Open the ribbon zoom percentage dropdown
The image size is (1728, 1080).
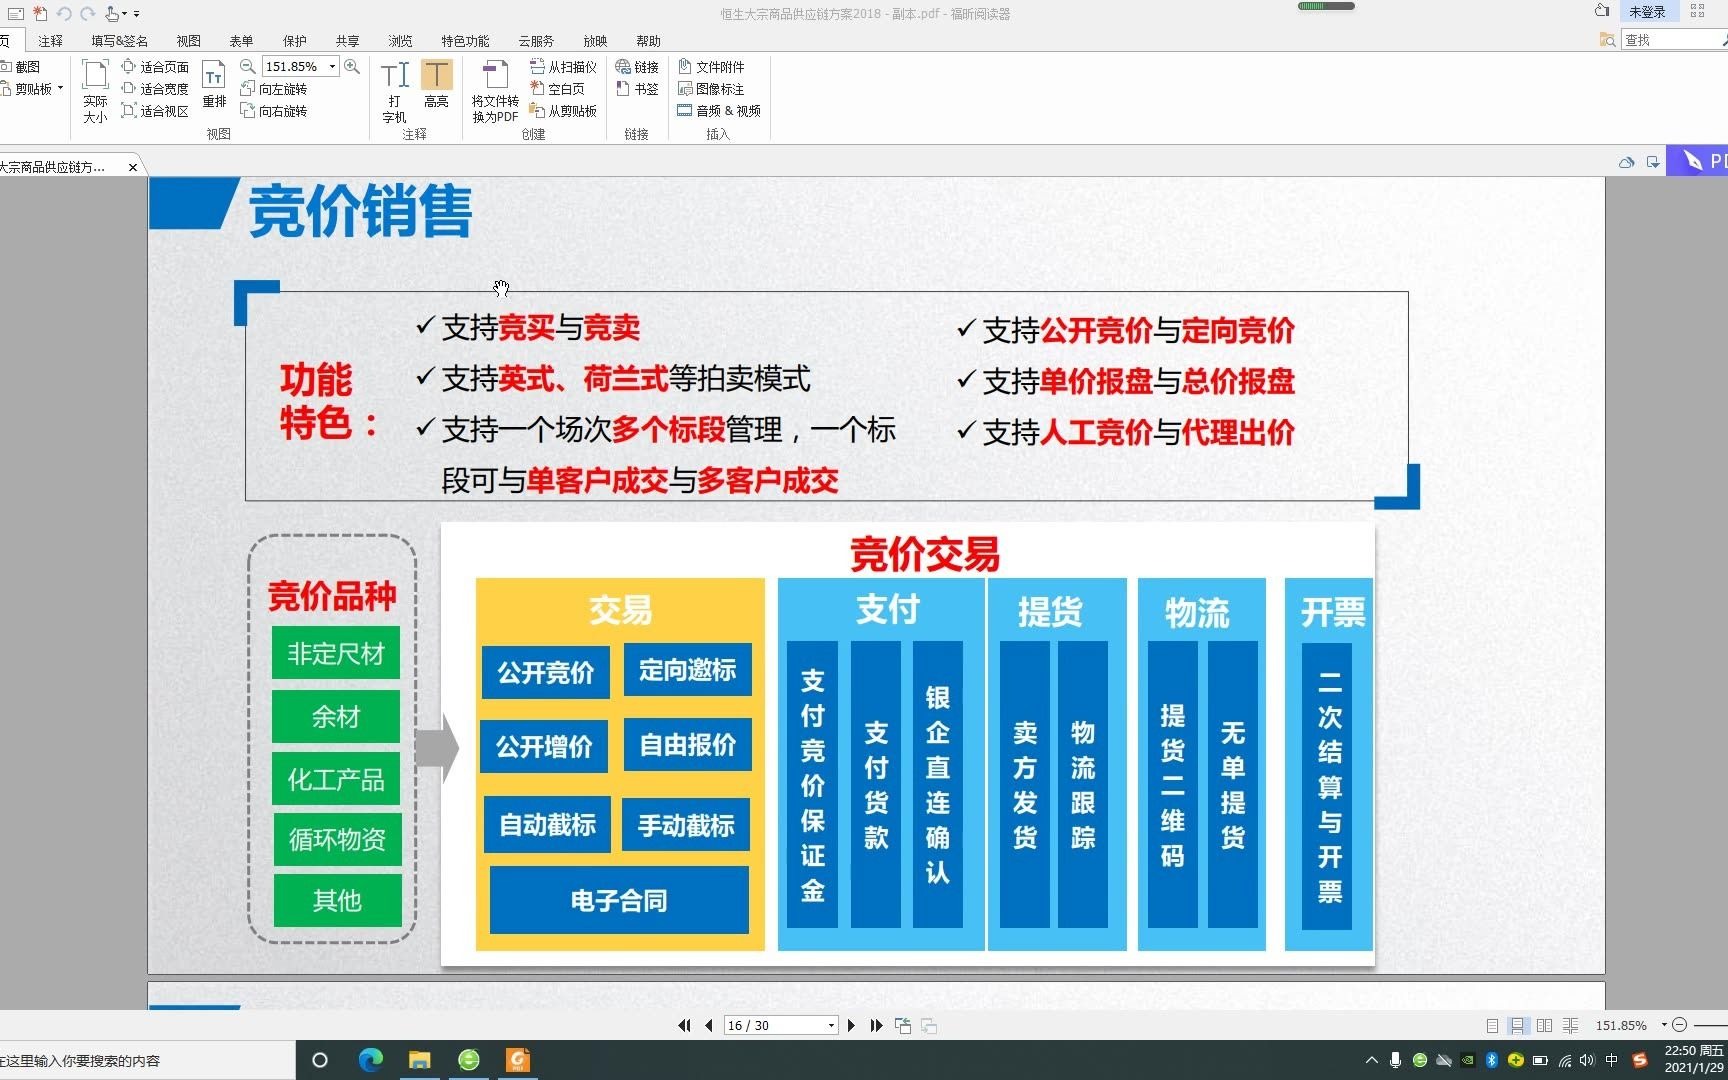(332, 67)
